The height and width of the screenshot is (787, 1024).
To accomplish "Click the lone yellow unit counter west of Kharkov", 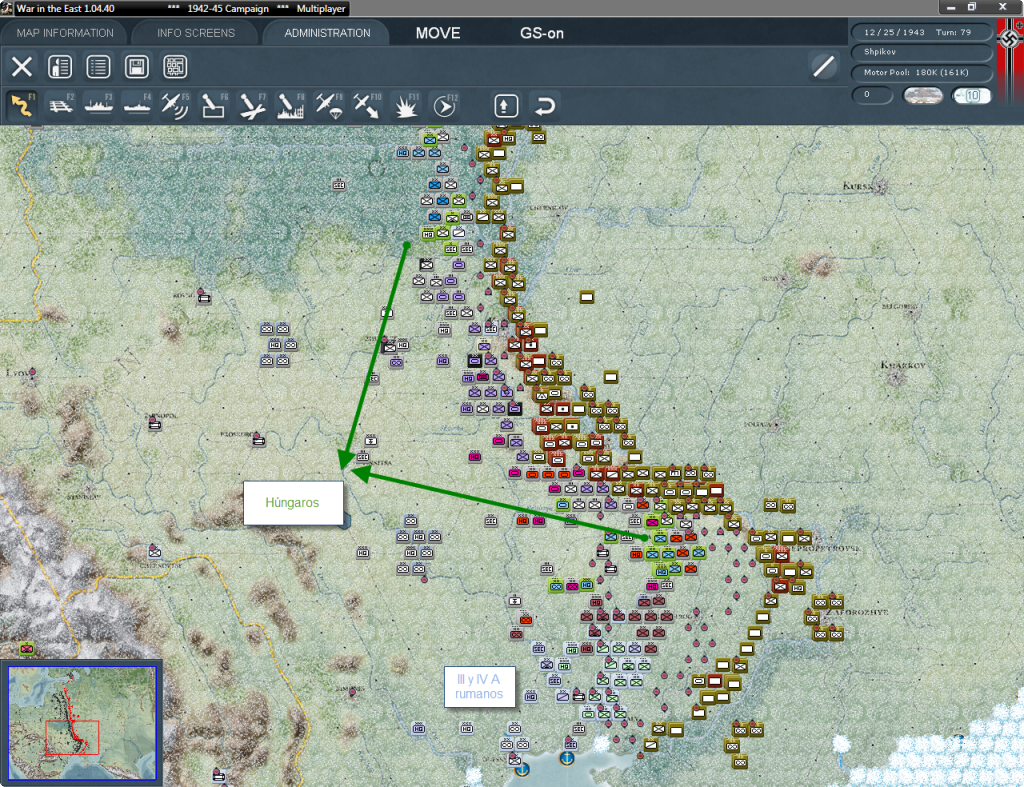I will (x=611, y=377).
